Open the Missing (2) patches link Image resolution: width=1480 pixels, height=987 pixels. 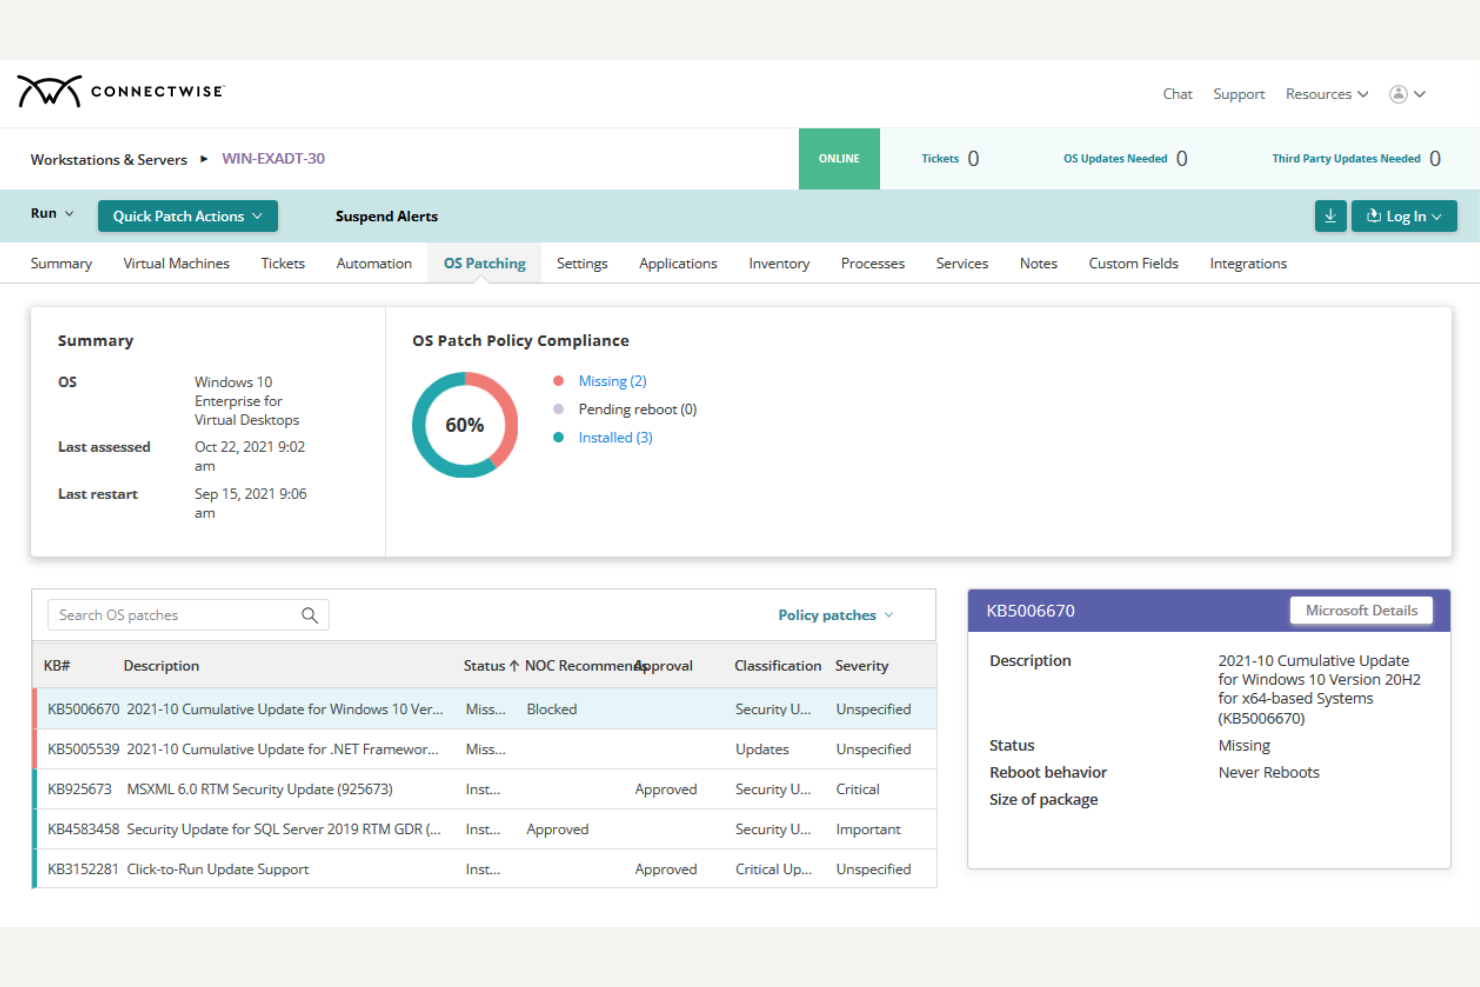click(x=612, y=381)
